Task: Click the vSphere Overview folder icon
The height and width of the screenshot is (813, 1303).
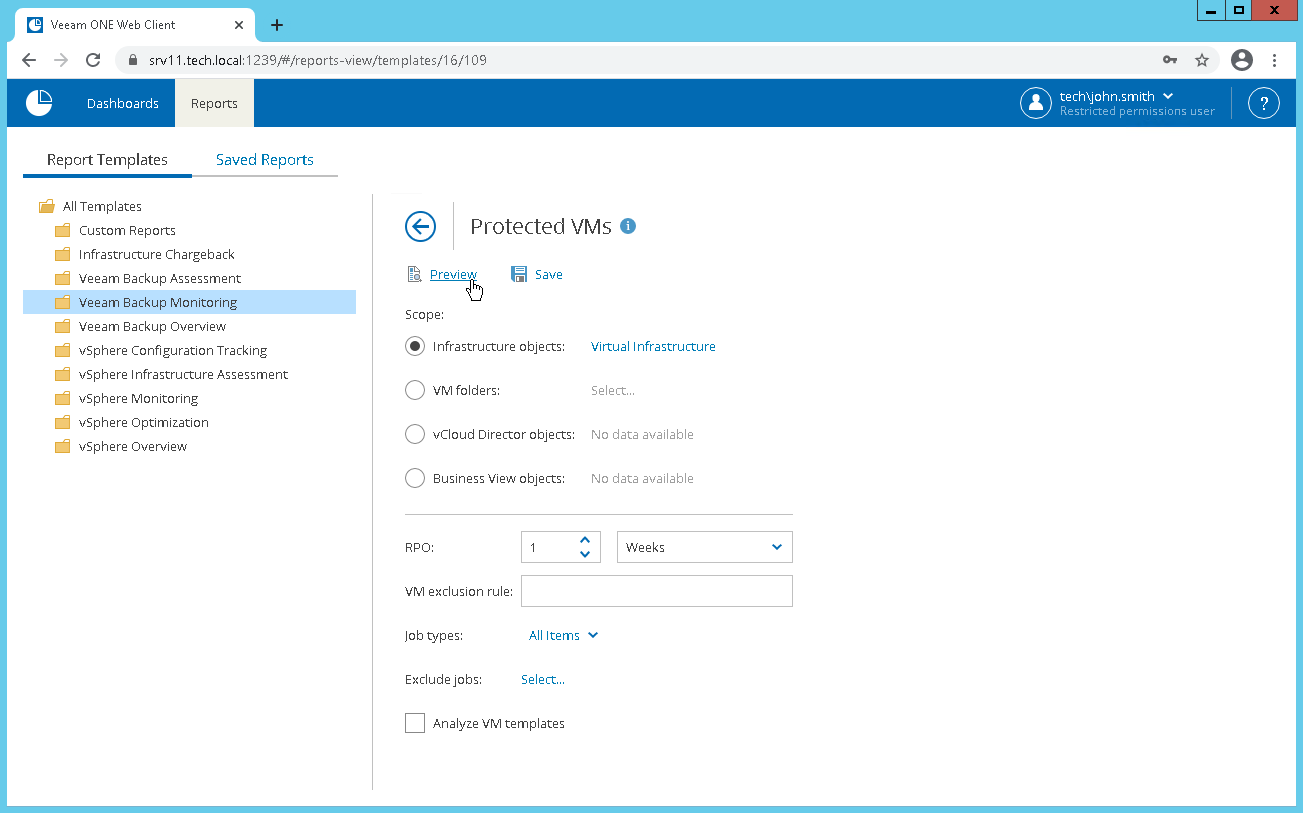Action: [63, 447]
